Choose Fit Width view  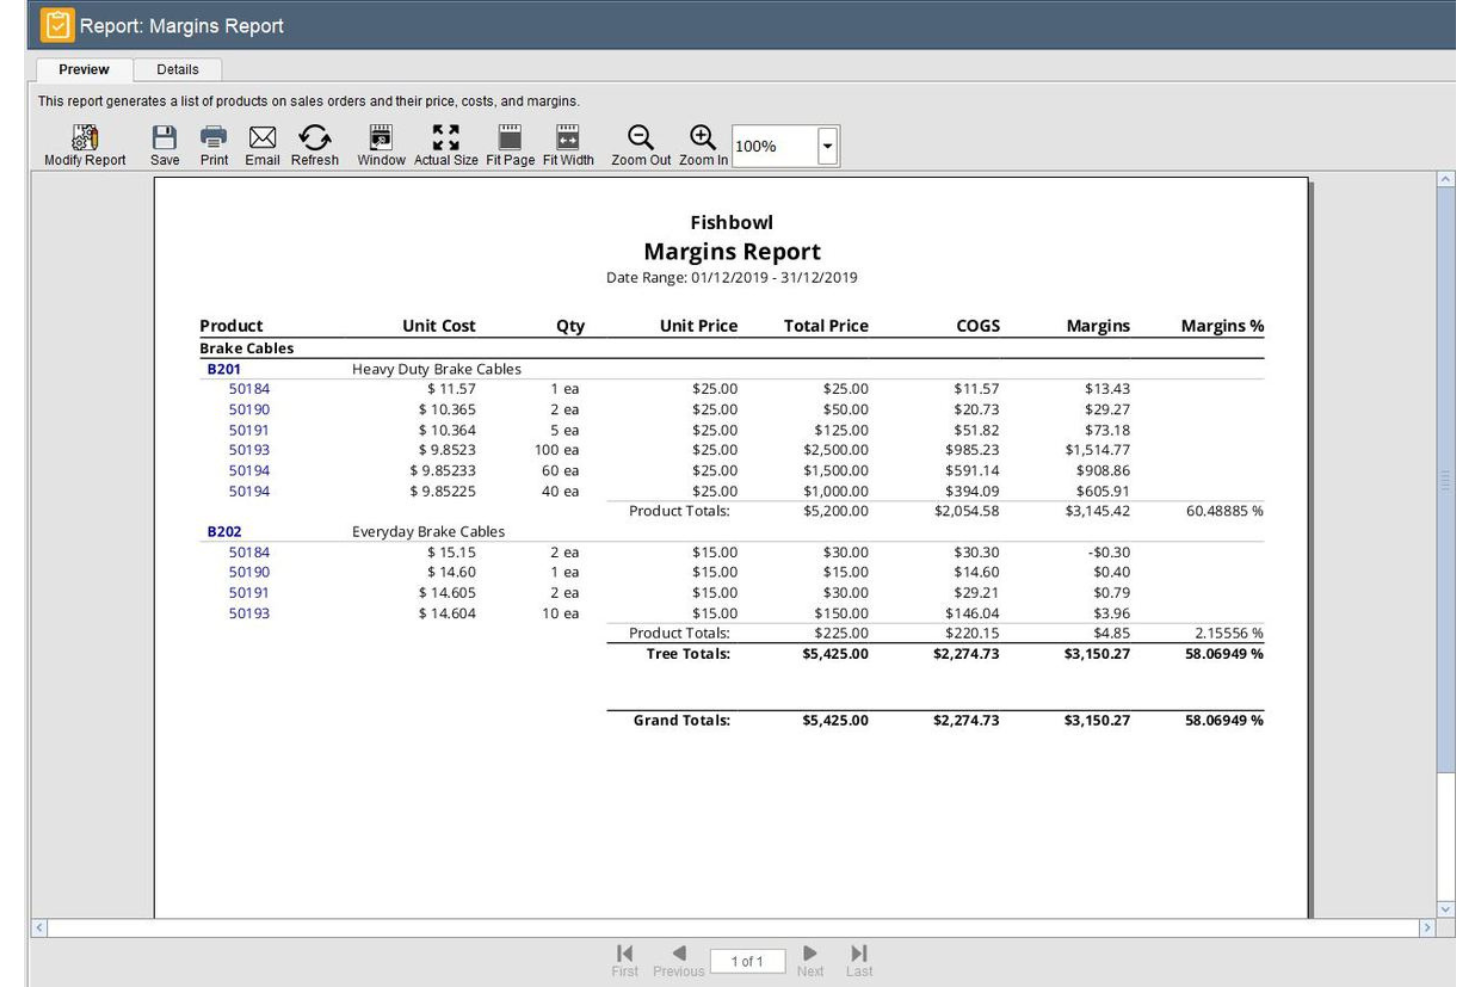pyautogui.click(x=568, y=145)
